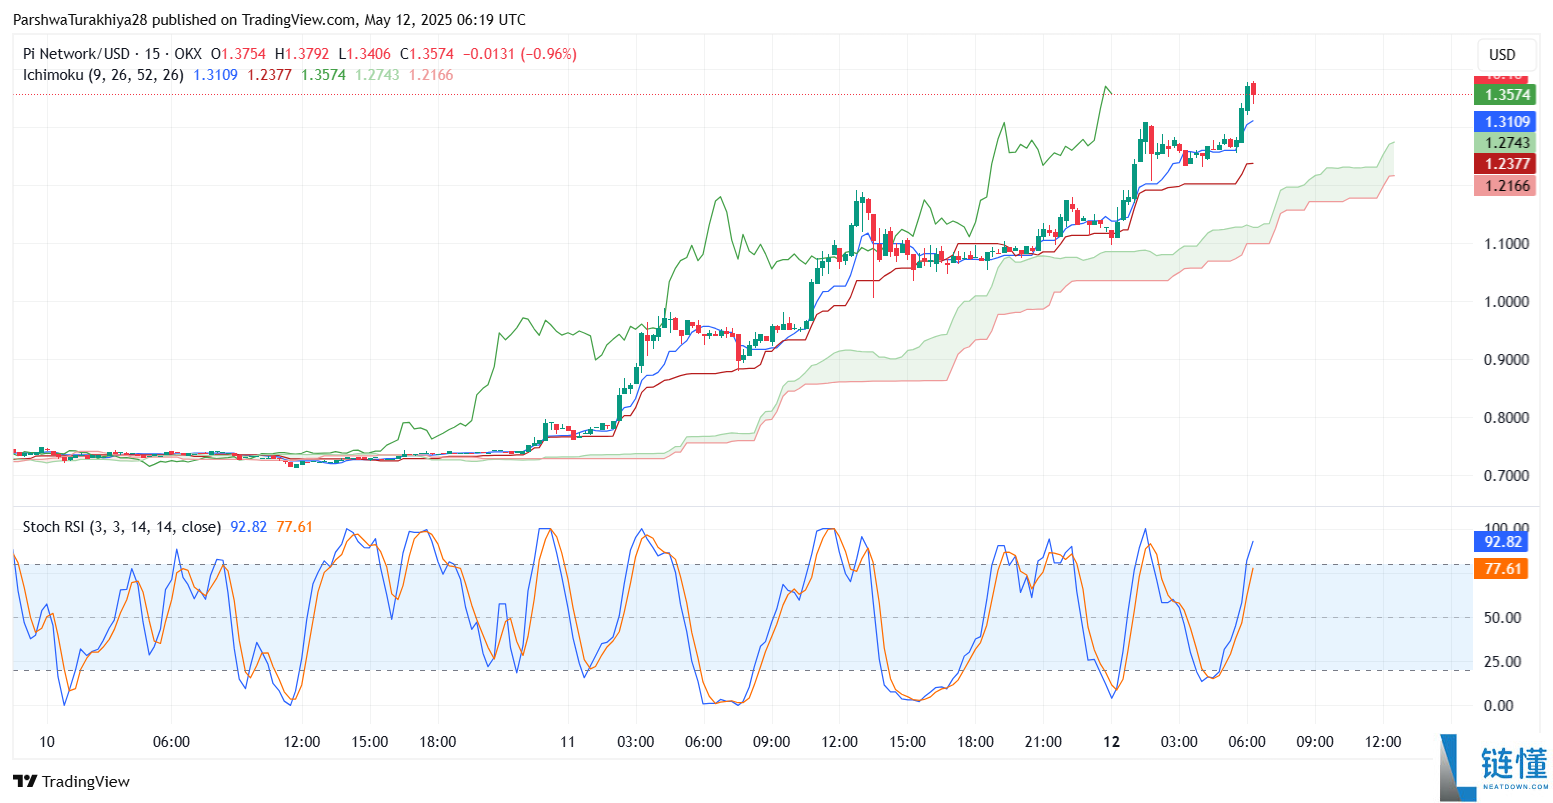Select the dark red 1.2377 price tag

click(1506, 164)
